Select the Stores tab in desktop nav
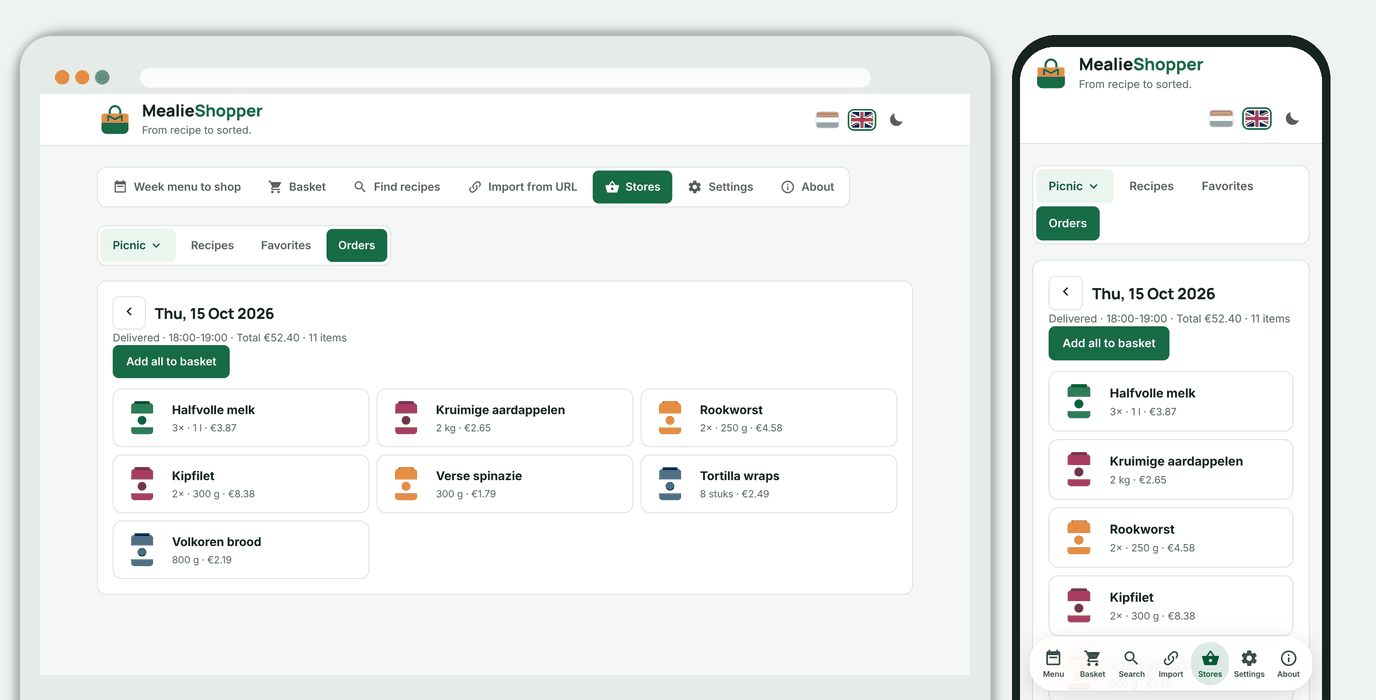This screenshot has height=700, width=1376. (x=633, y=187)
